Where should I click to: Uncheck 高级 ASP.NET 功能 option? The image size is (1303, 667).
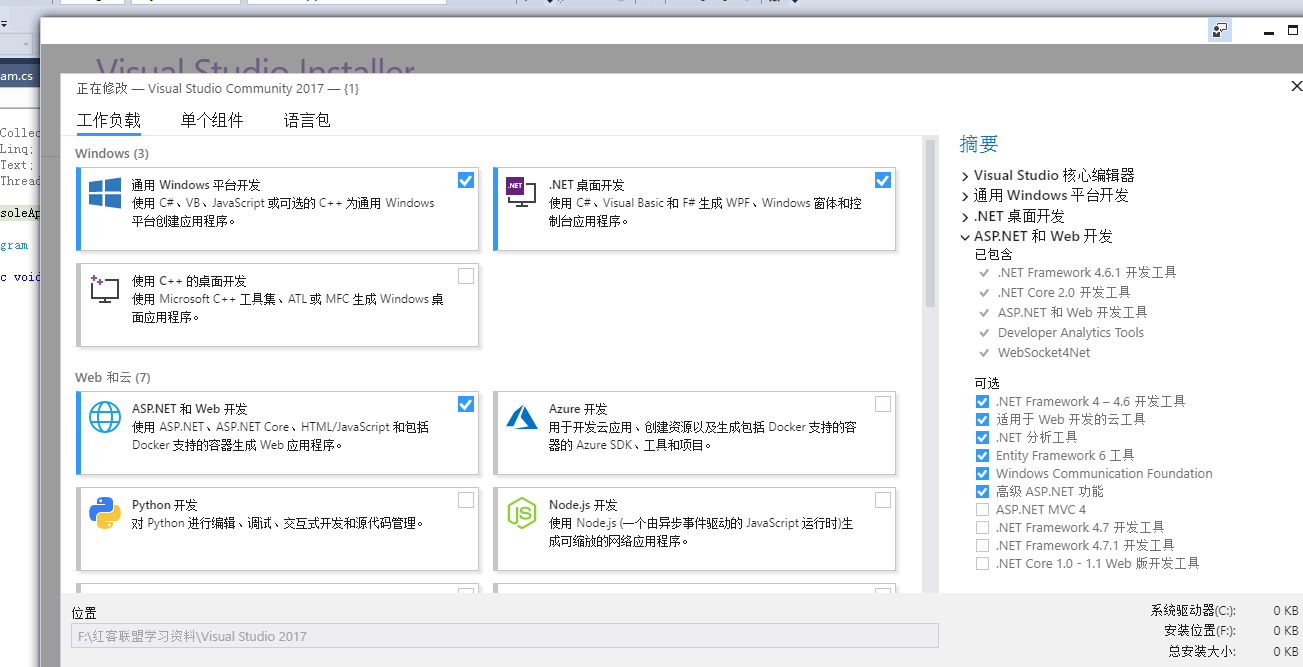pyautogui.click(x=982, y=491)
